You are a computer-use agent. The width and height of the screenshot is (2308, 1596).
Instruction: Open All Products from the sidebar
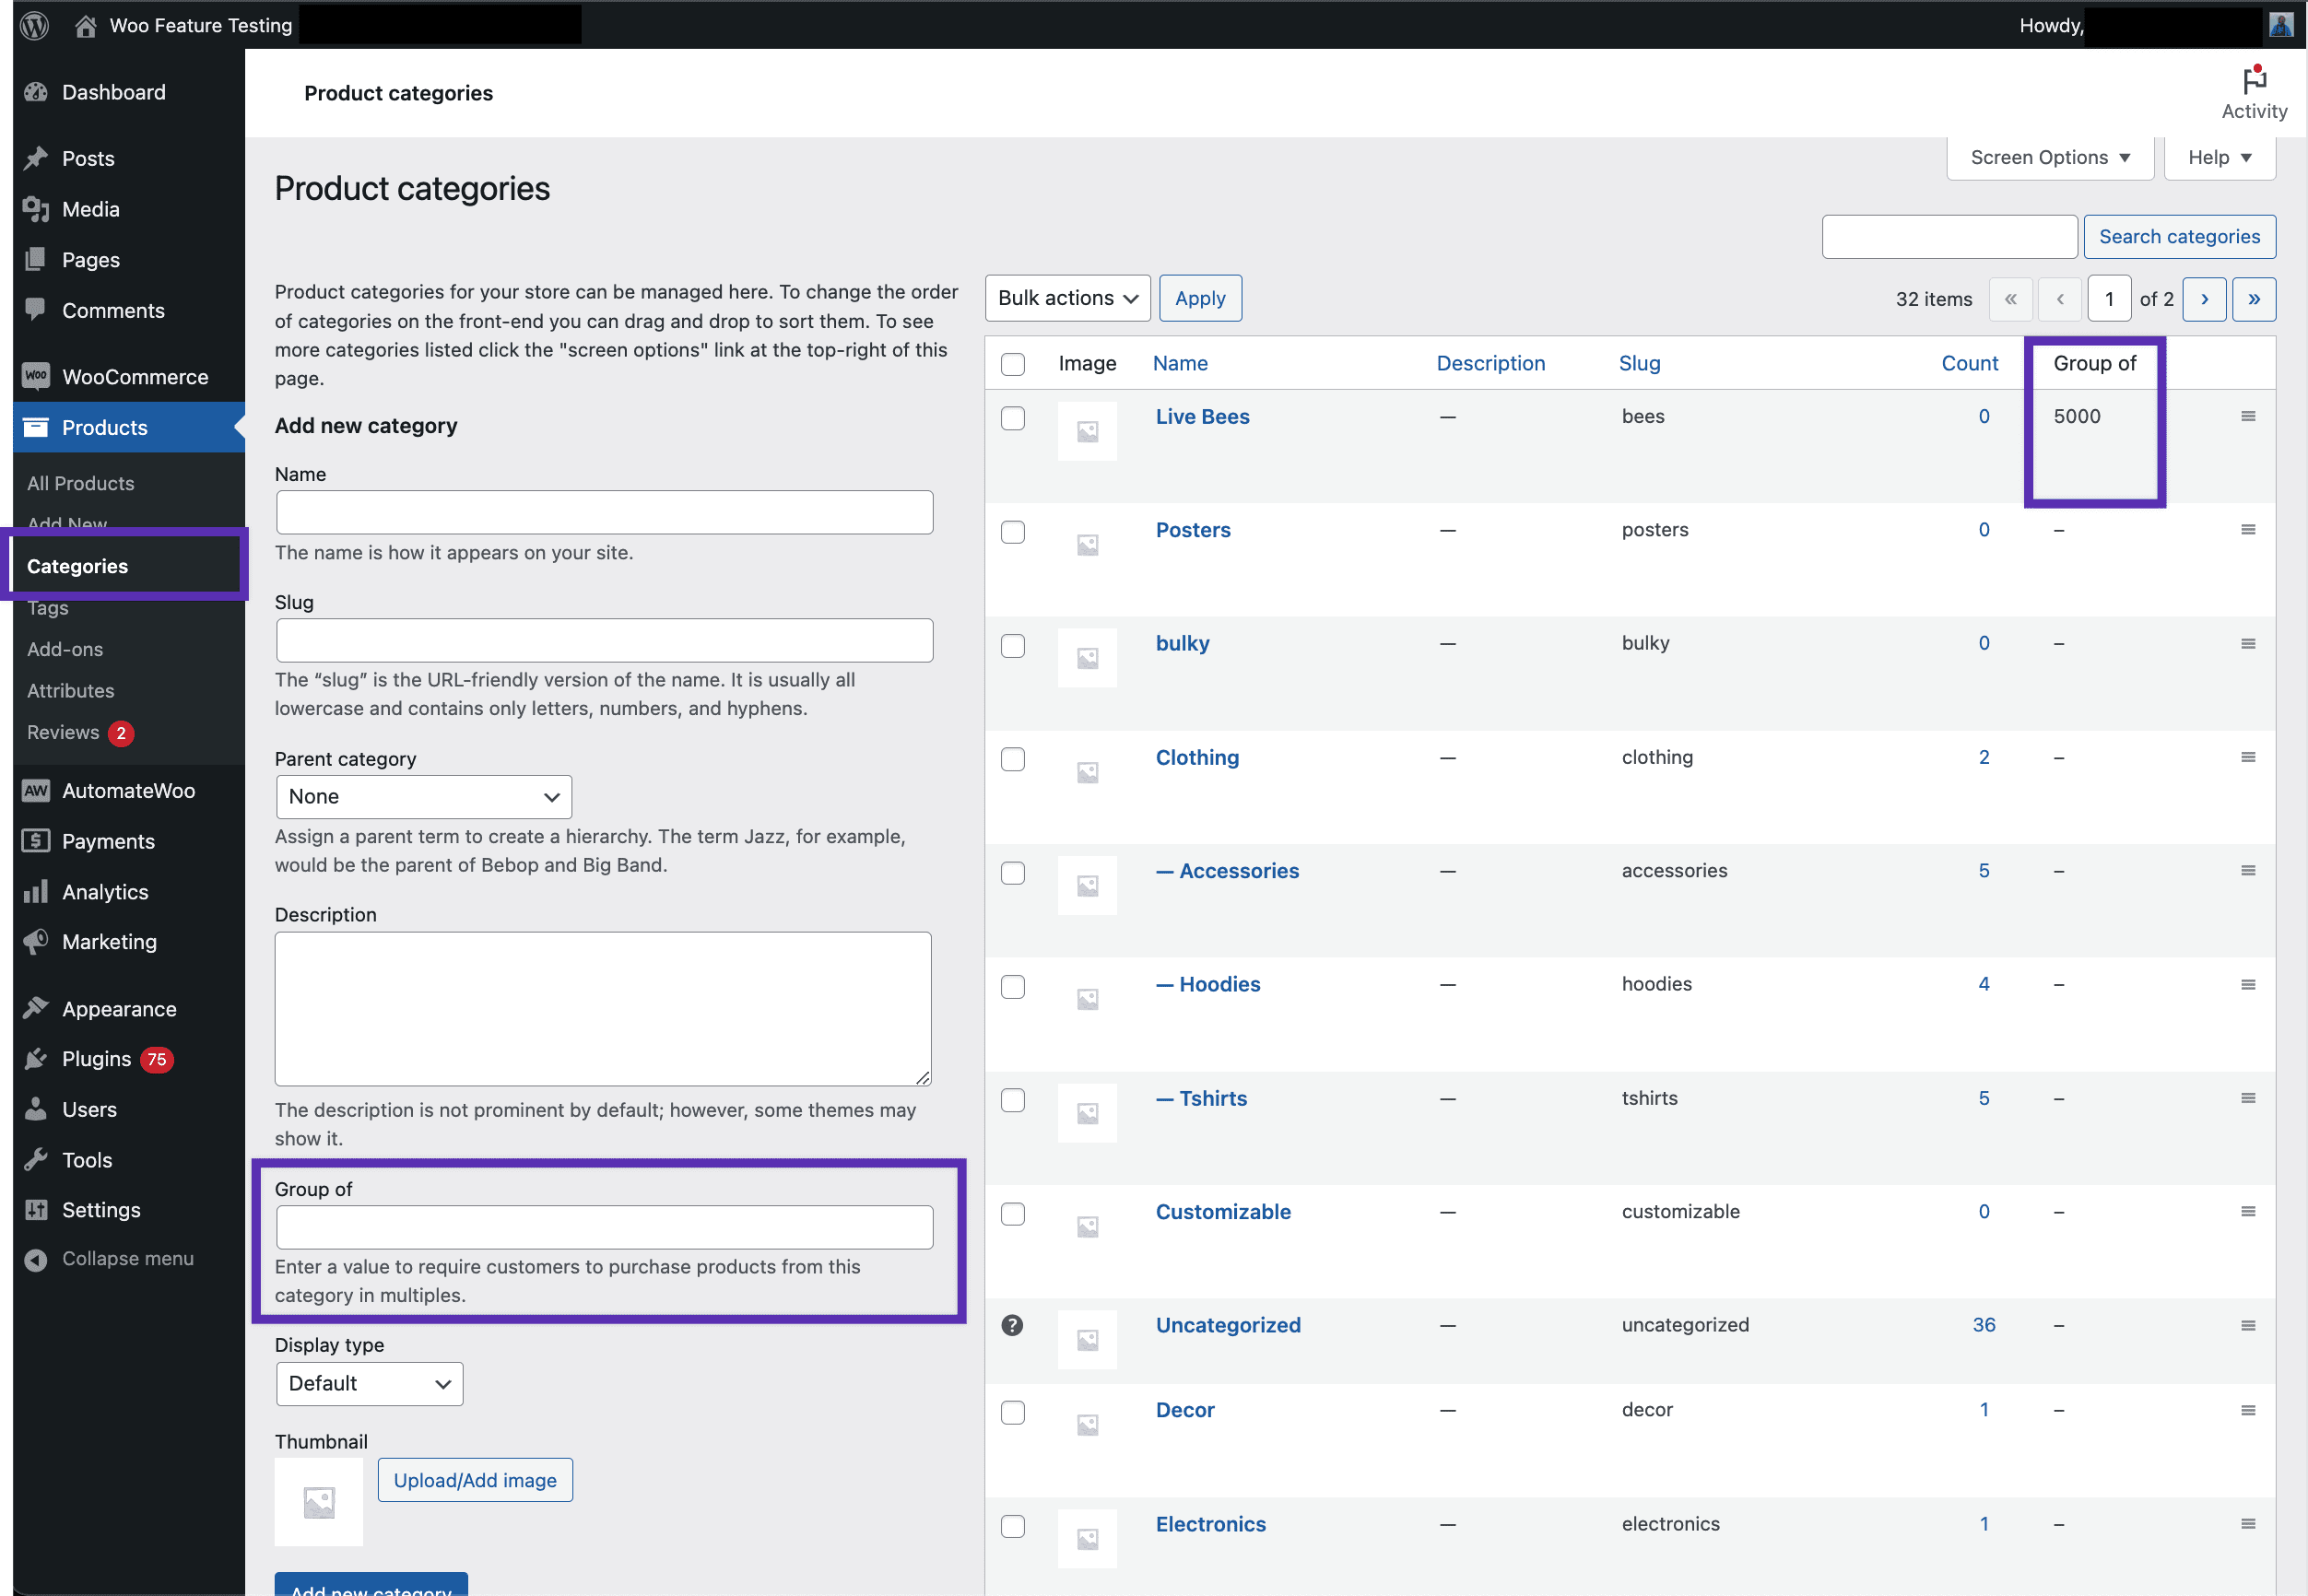[x=80, y=483]
